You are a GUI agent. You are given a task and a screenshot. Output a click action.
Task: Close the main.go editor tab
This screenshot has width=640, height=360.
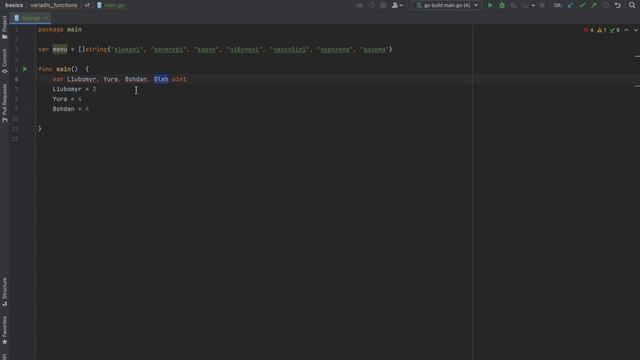click(x=45, y=18)
